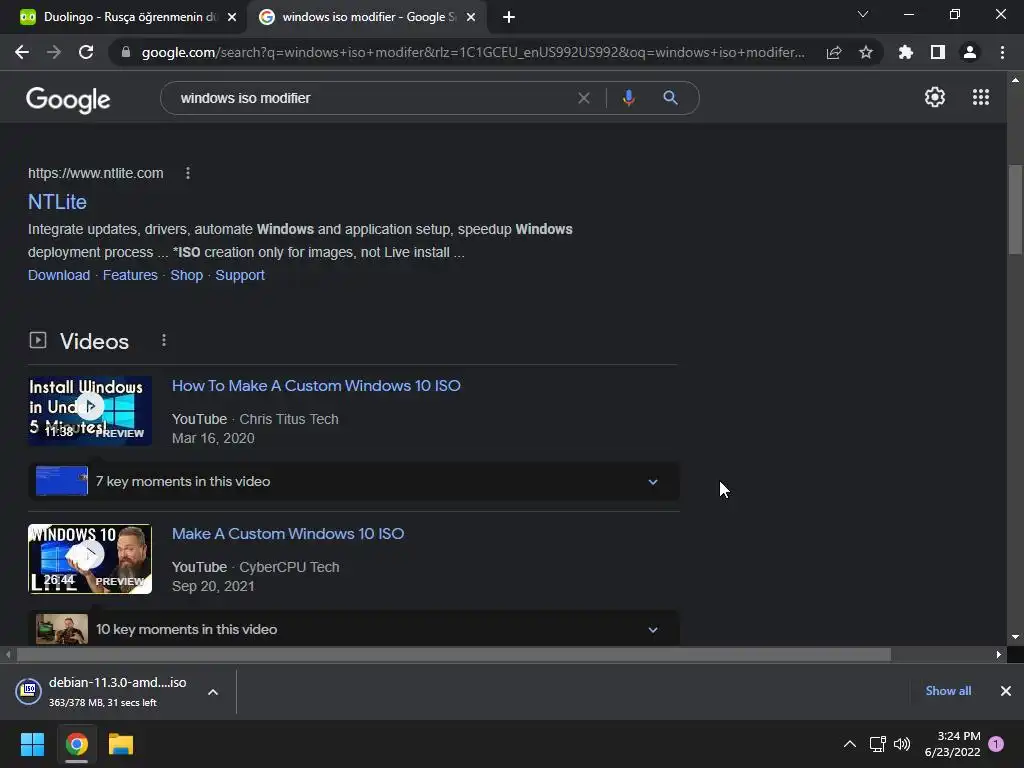The width and height of the screenshot is (1024, 768).
Task: Click the 10 key moments thumbnail
Action: 61,629
